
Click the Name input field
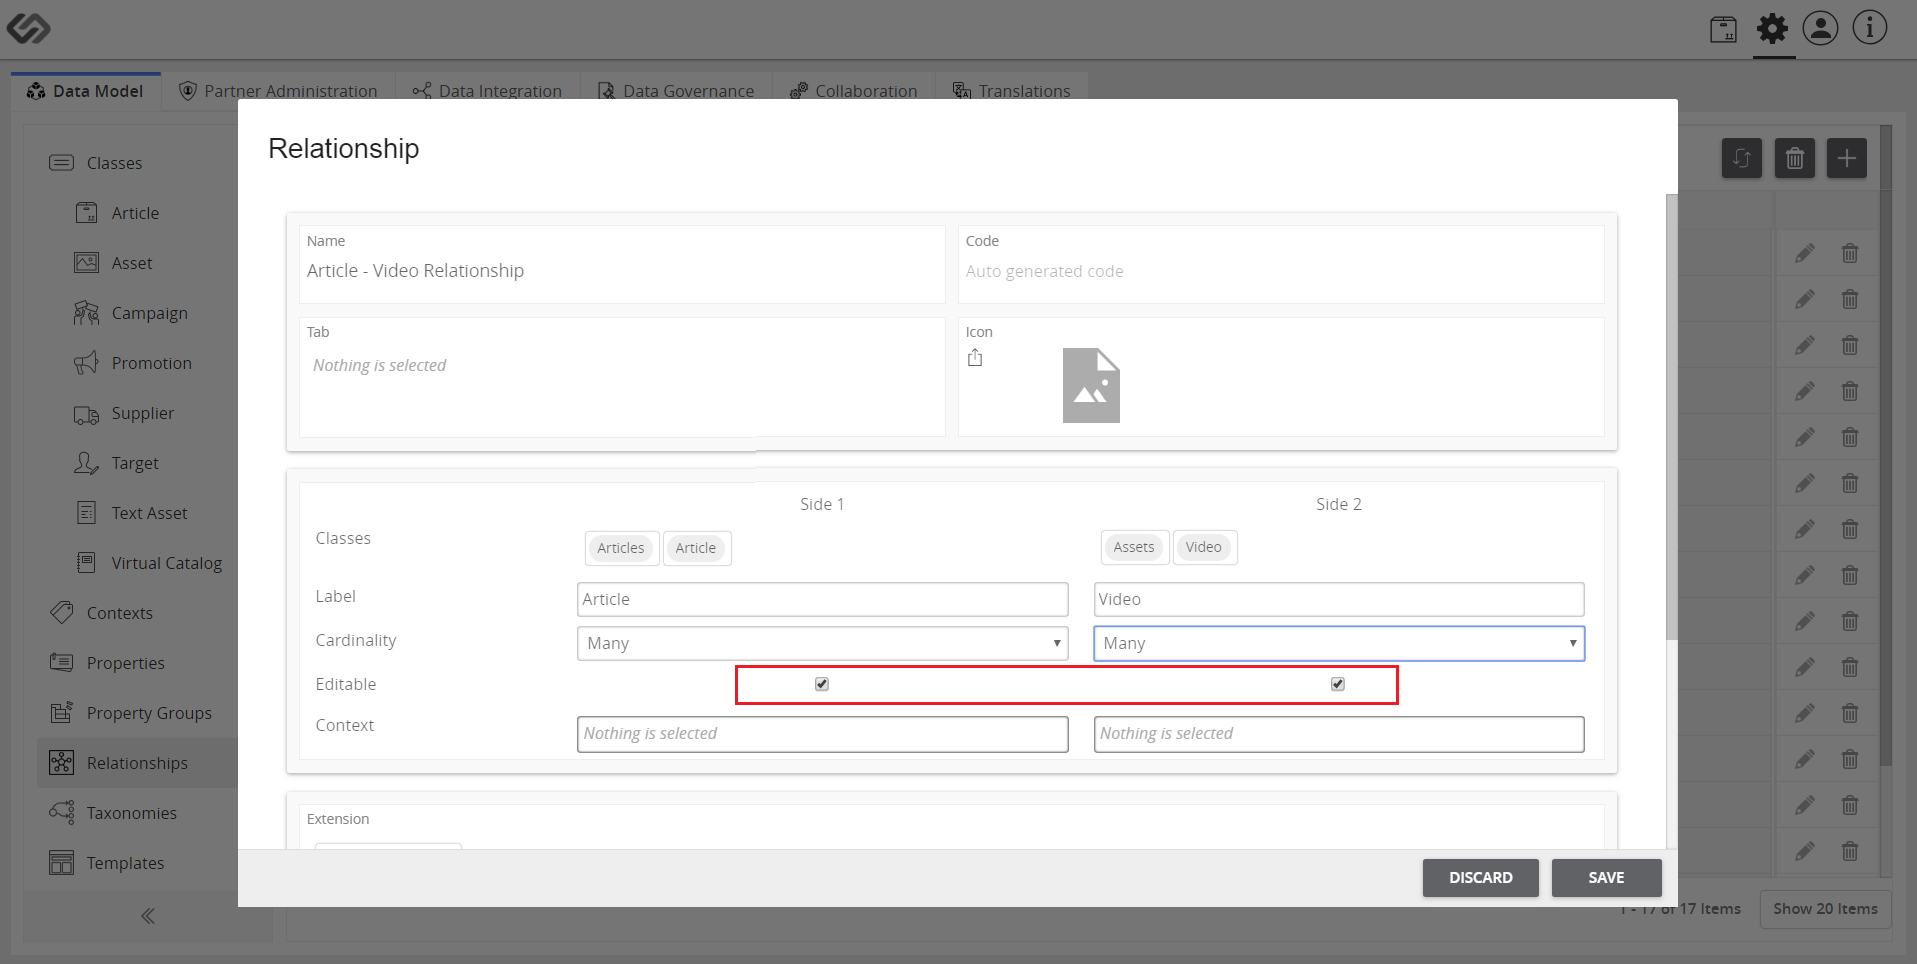pos(622,271)
